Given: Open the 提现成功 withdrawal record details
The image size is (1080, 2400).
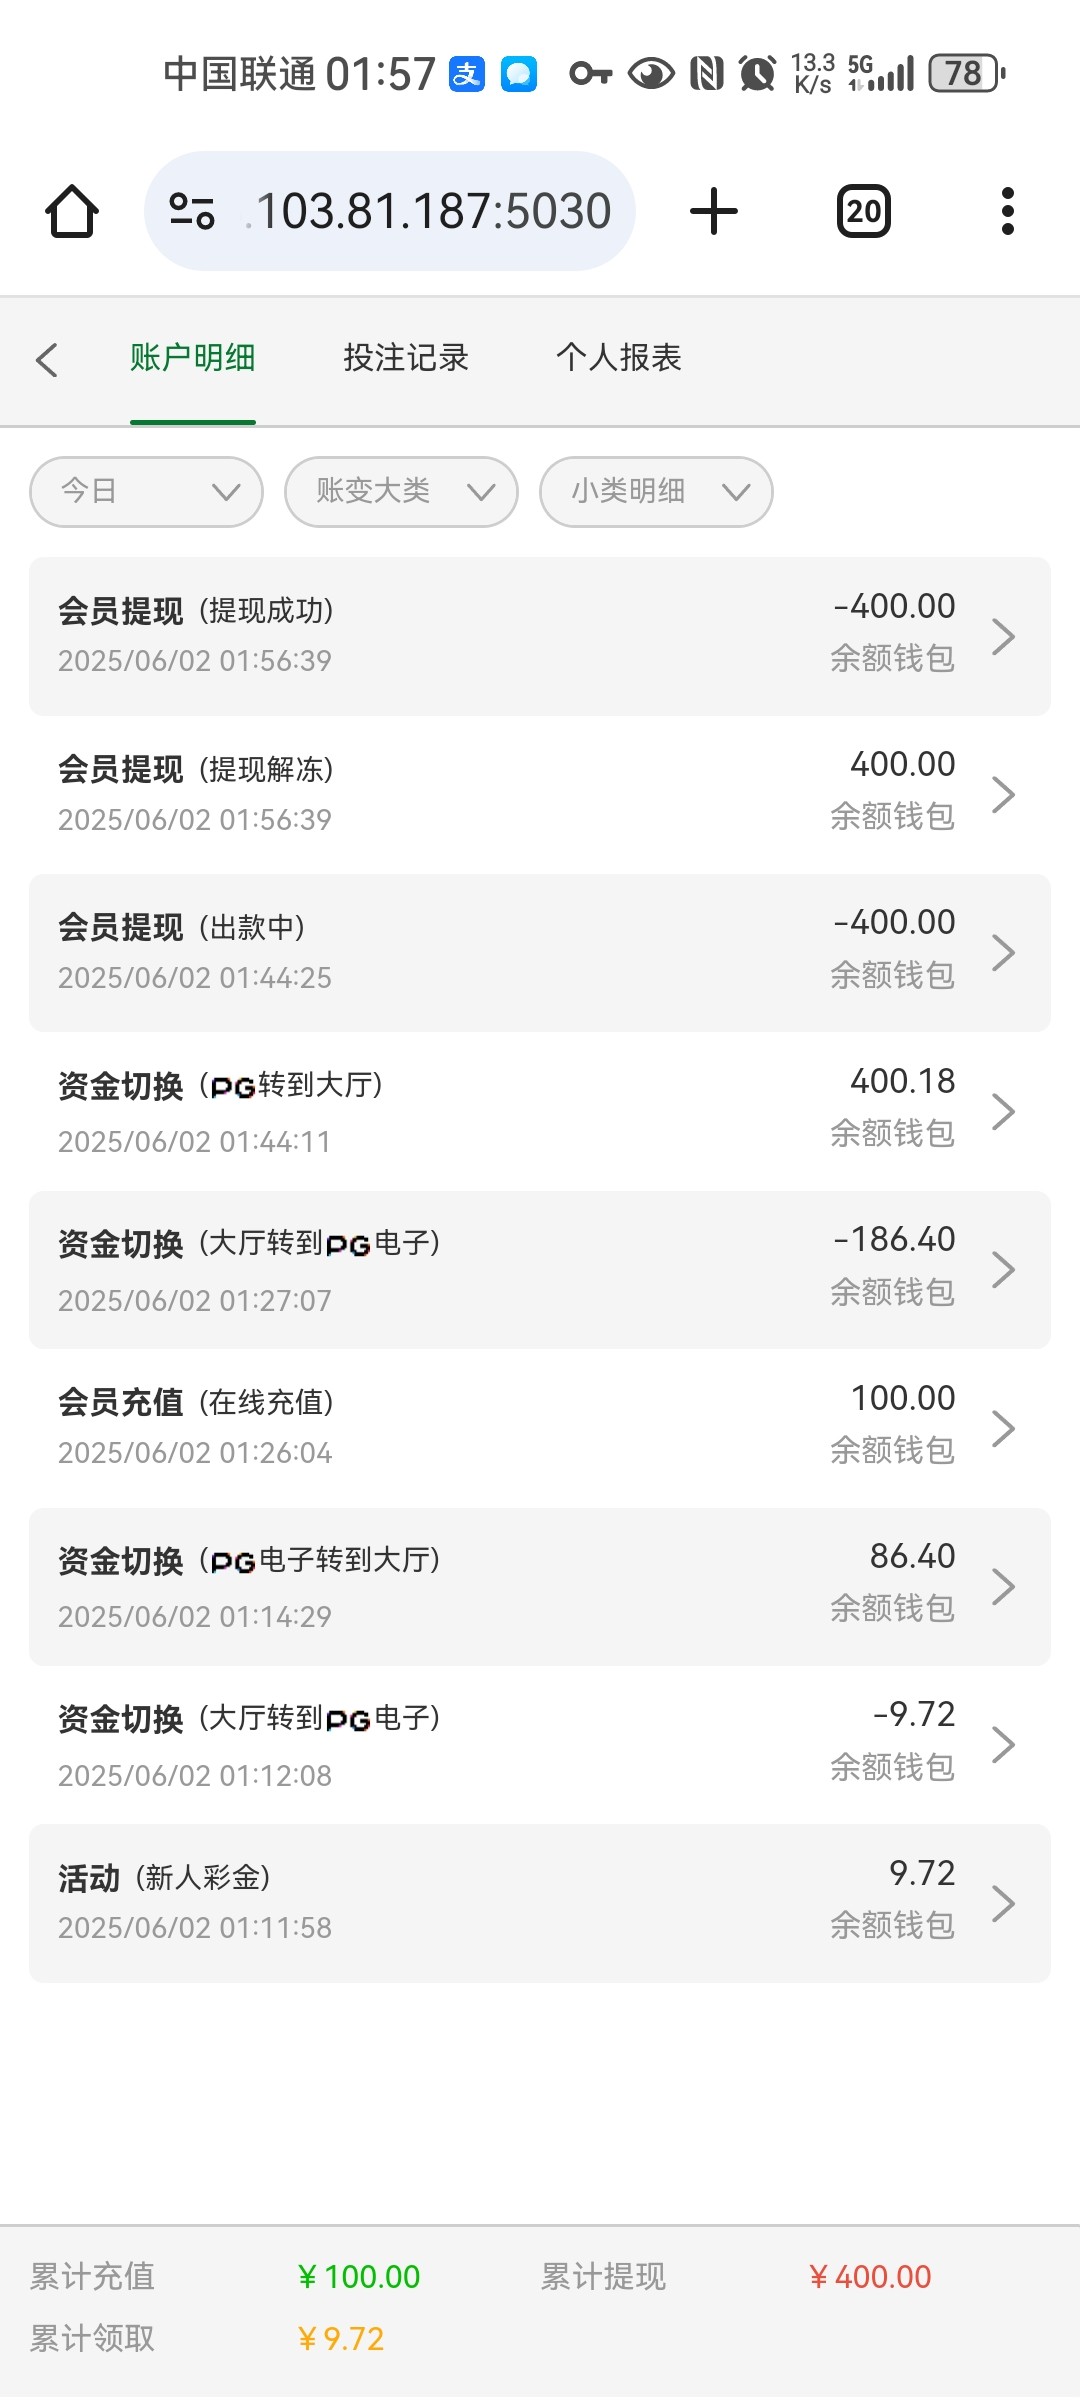Looking at the screenshot, I should tap(540, 636).
